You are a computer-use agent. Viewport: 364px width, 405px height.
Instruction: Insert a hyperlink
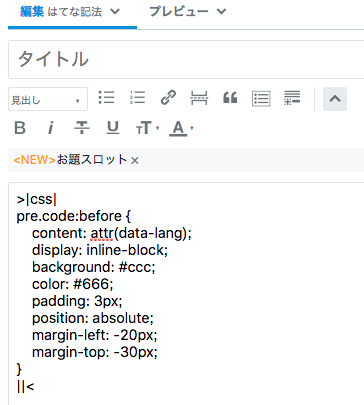168,98
